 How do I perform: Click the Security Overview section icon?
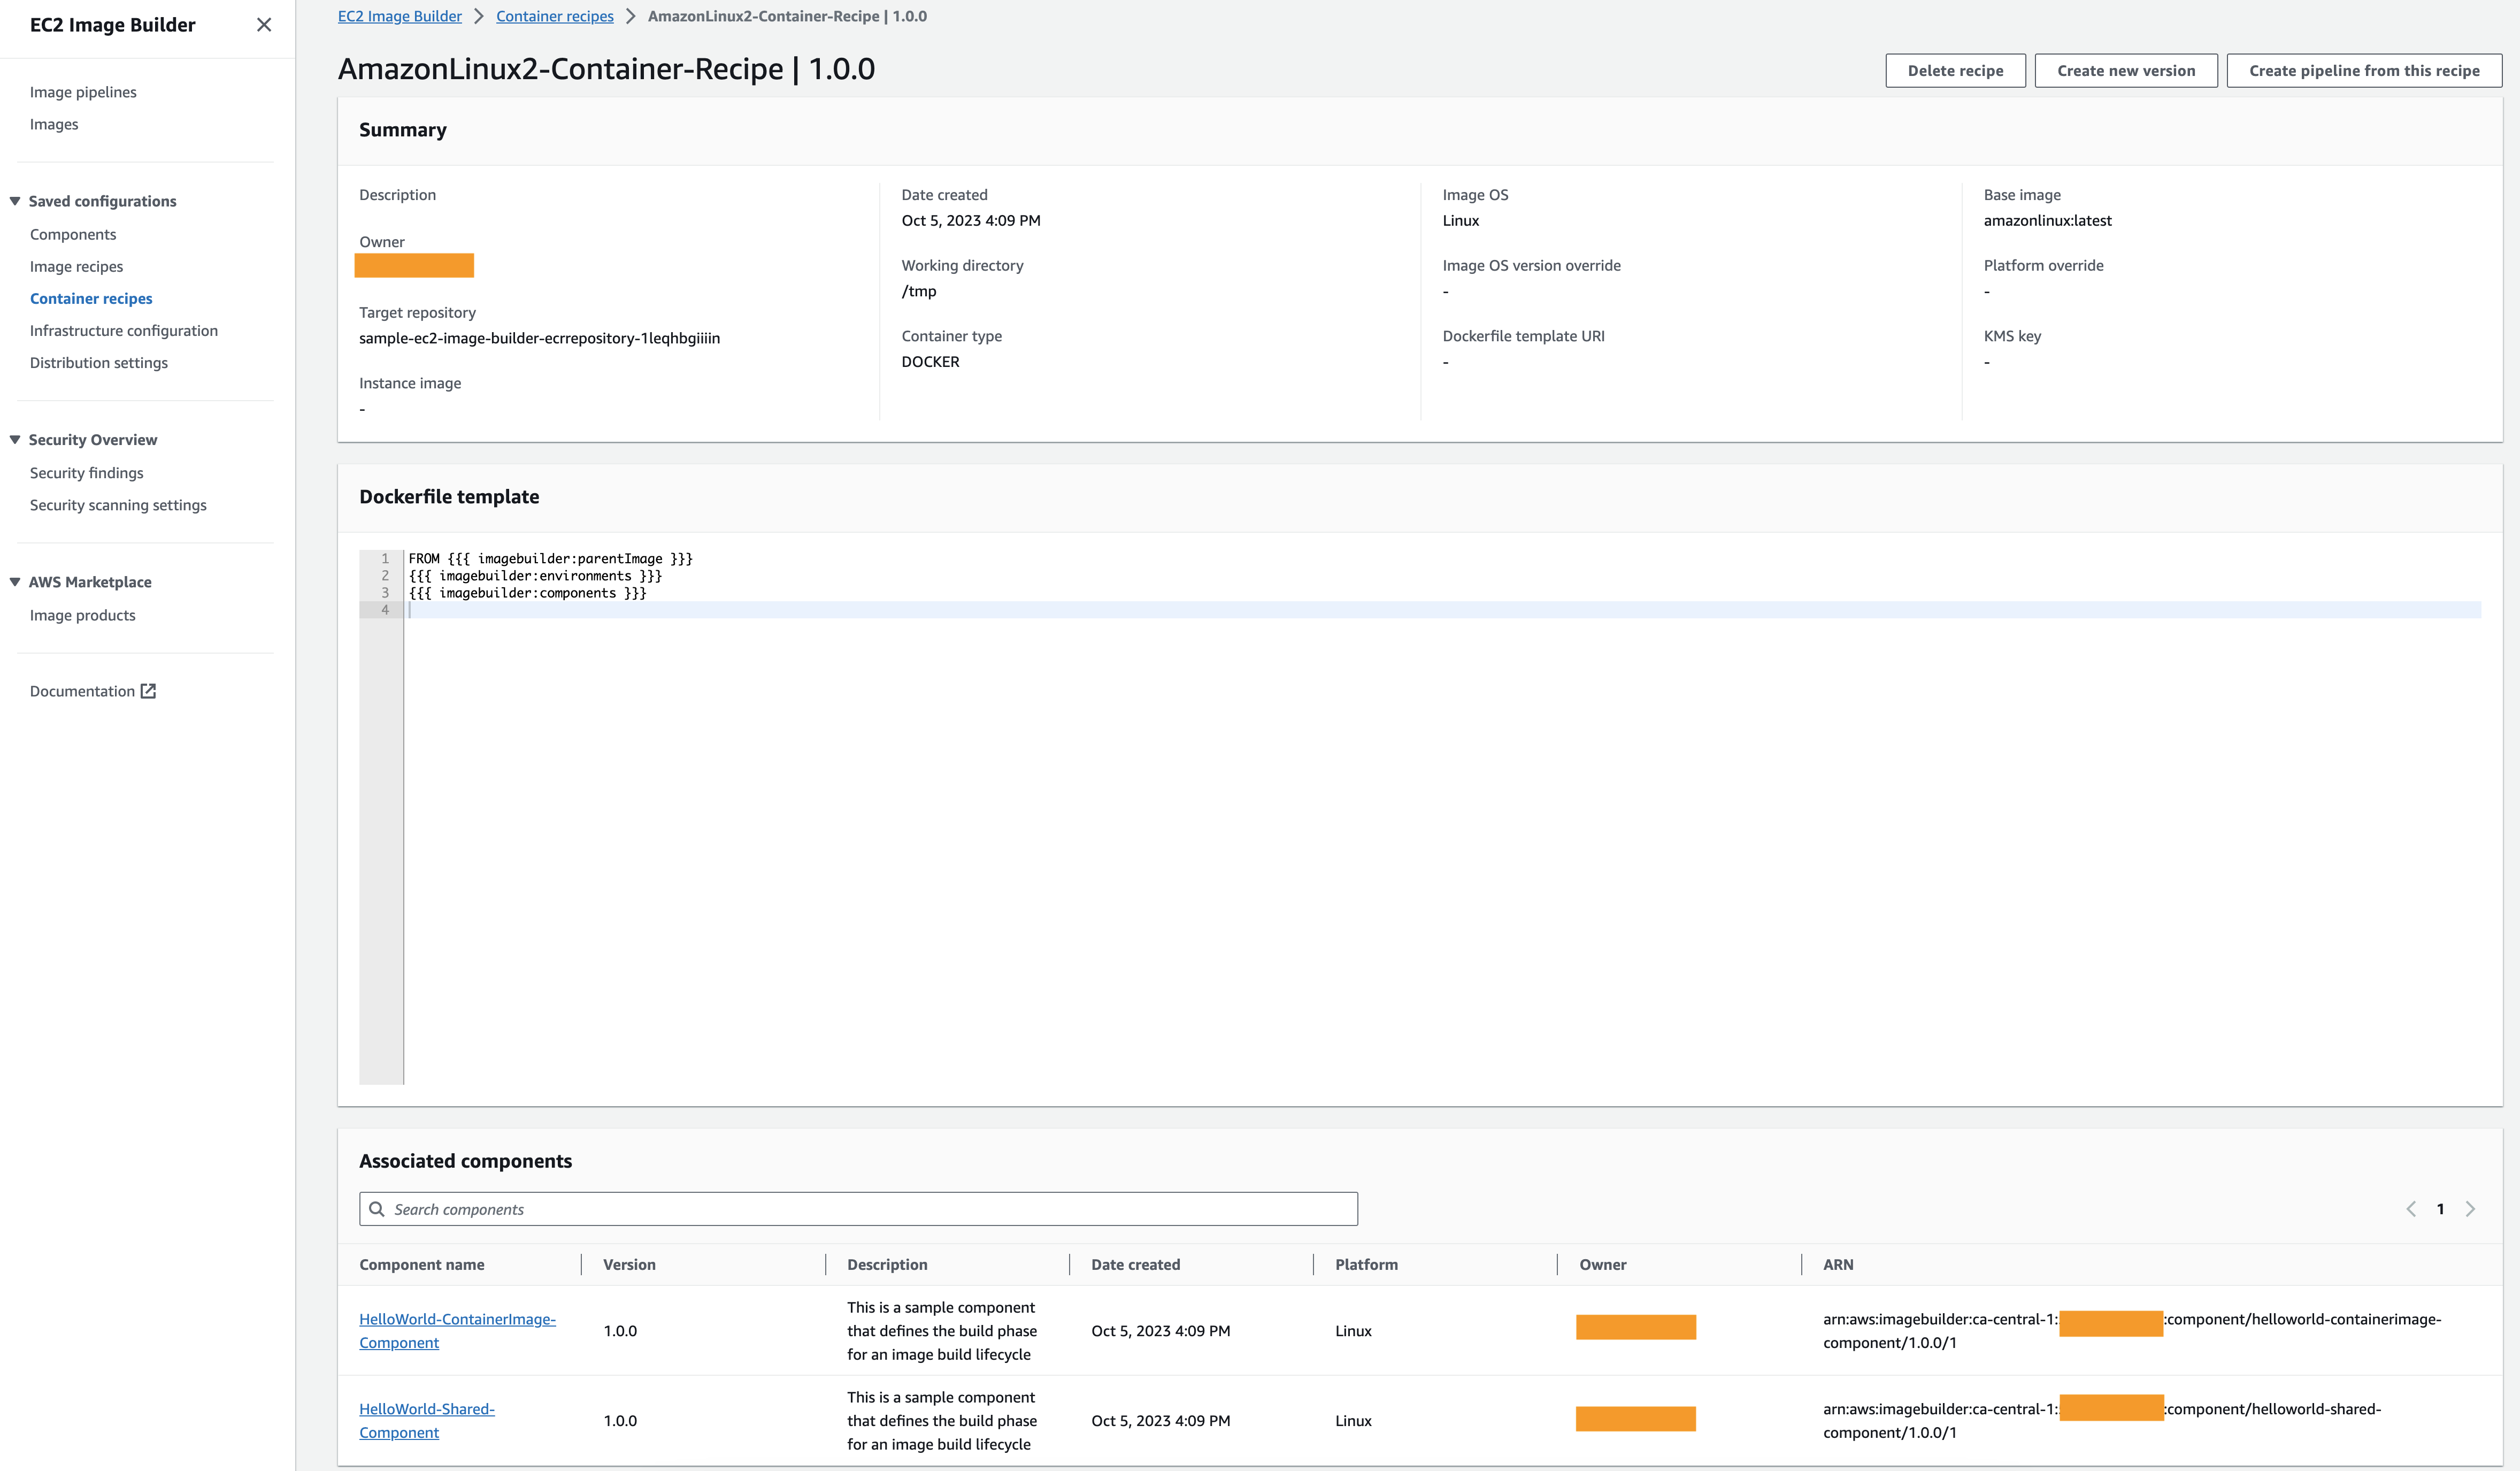coord(14,440)
